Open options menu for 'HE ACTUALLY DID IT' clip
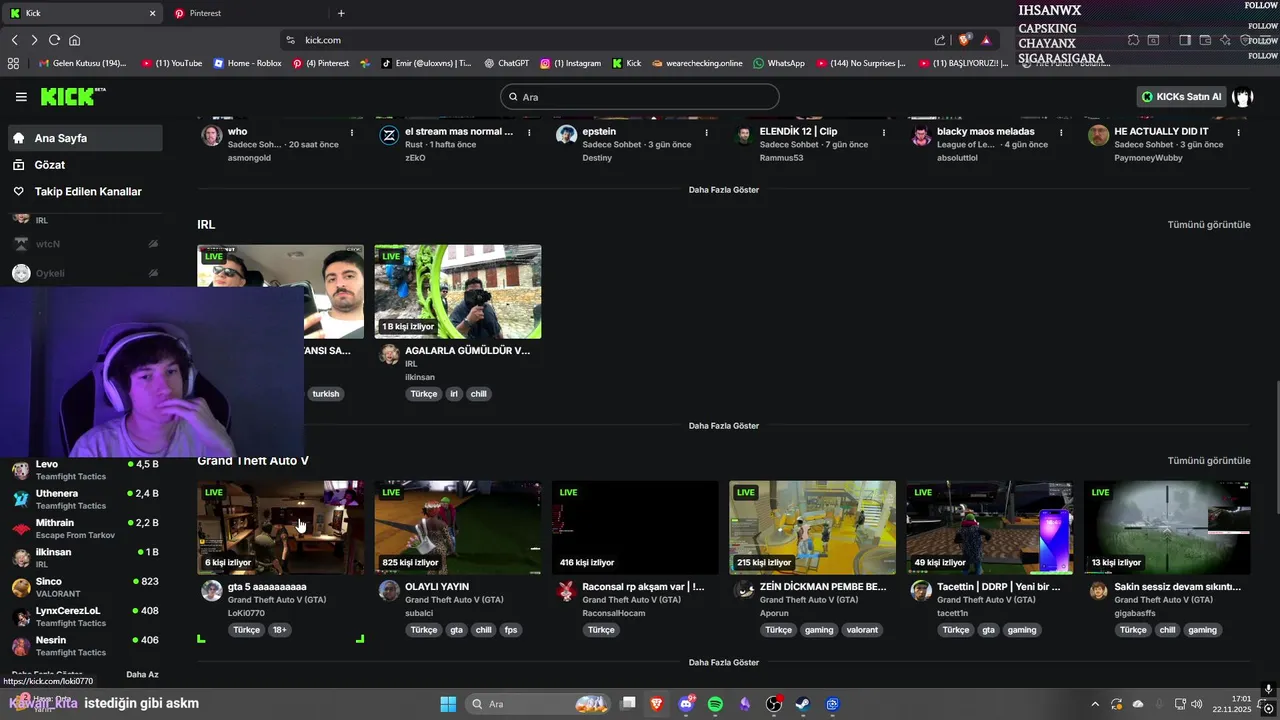The height and width of the screenshot is (720, 1280). (1239, 132)
